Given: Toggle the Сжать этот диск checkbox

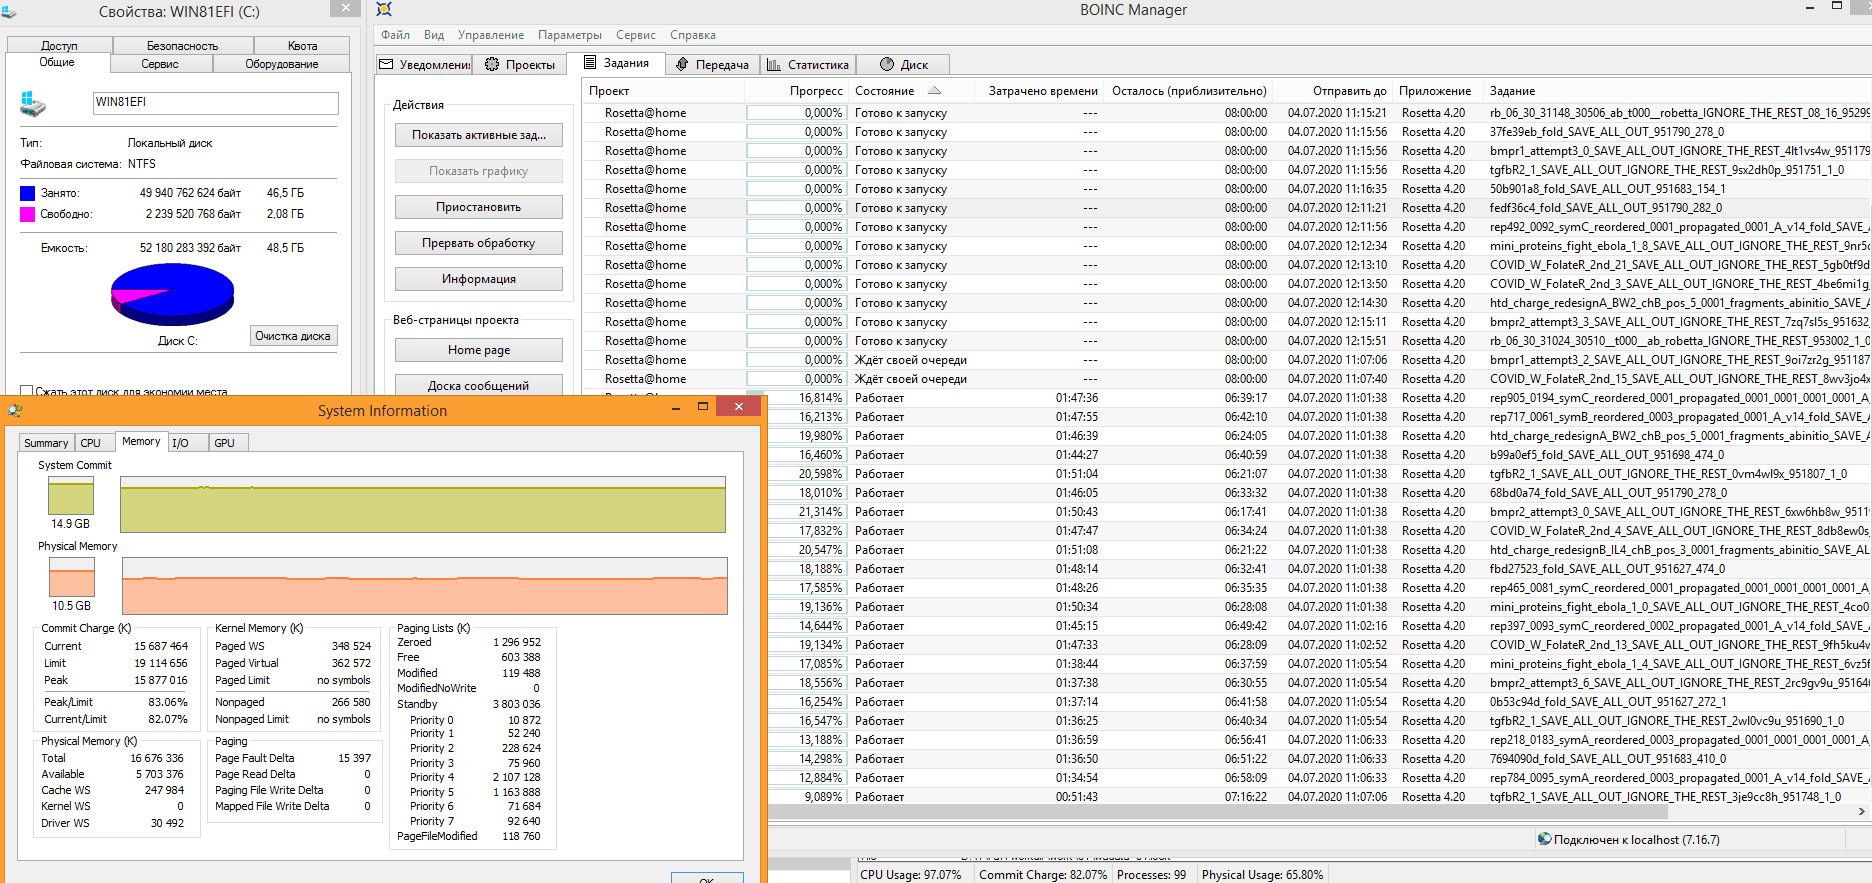Looking at the screenshot, I should (x=27, y=391).
